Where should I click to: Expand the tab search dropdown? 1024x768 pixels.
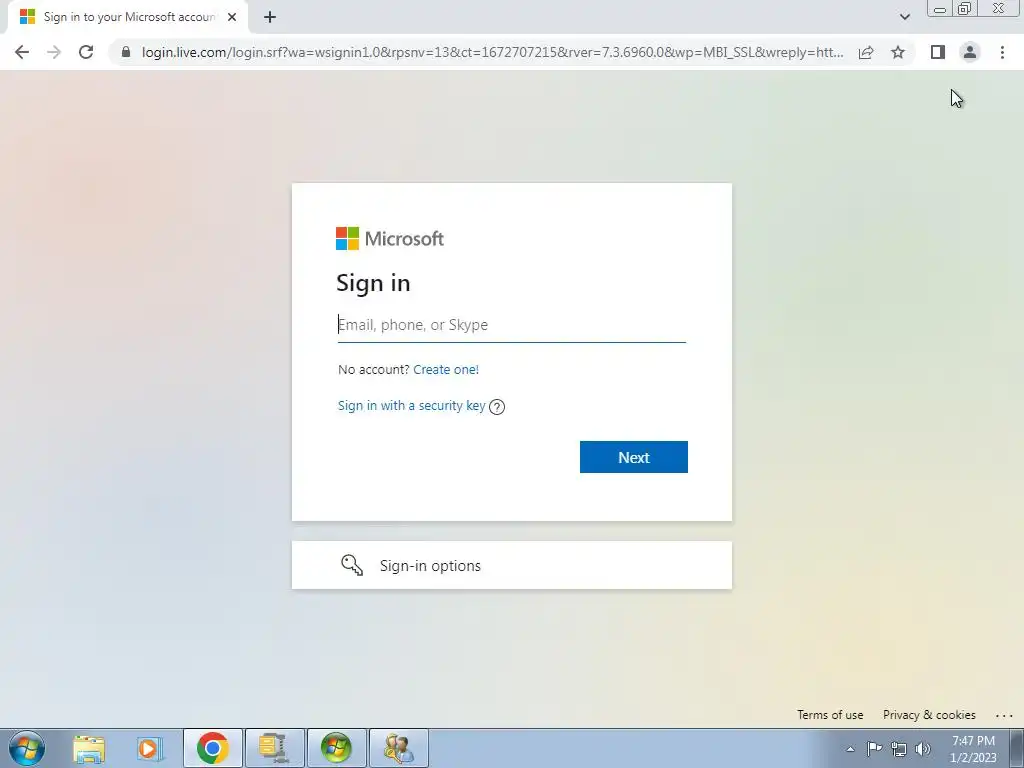(x=904, y=17)
